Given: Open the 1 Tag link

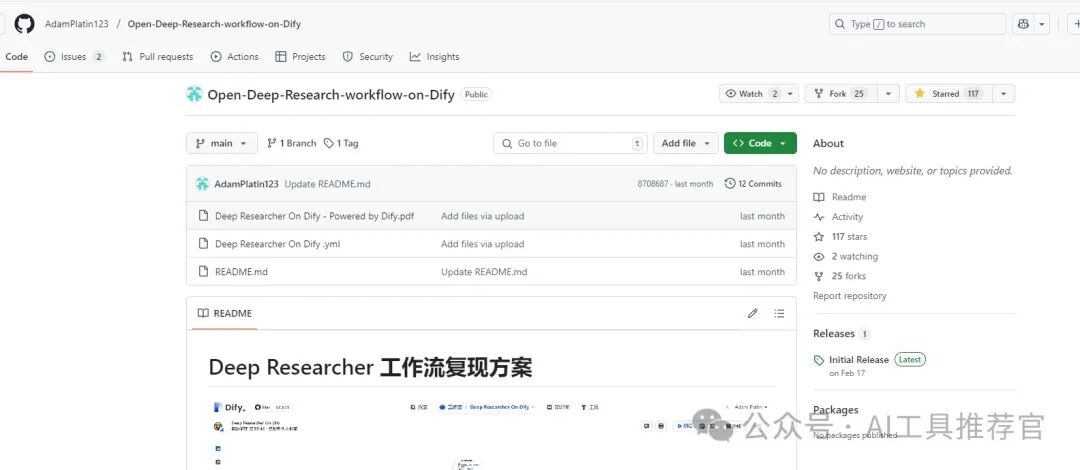Looking at the screenshot, I should coord(342,143).
